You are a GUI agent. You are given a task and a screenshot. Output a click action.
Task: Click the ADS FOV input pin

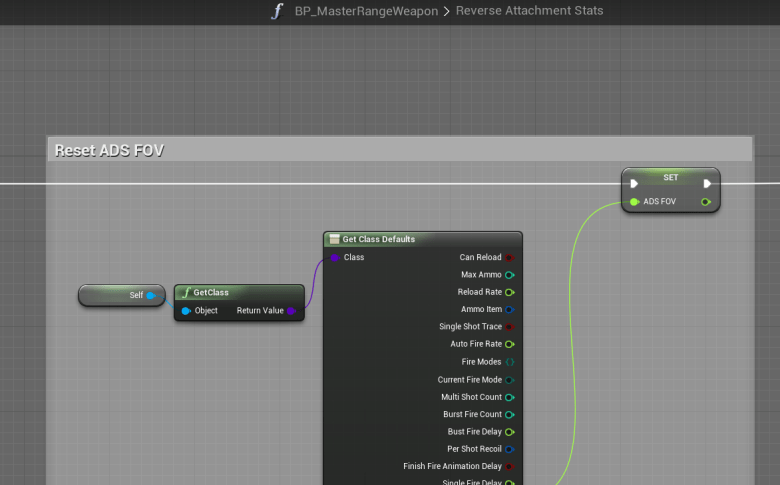tap(634, 202)
